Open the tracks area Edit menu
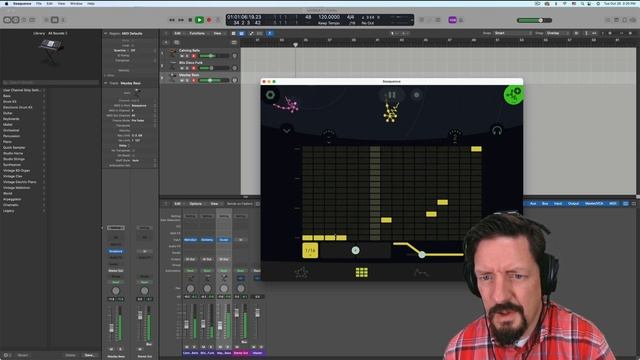The width and height of the screenshot is (640, 360). pyautogui.click(x=178, y=33)
